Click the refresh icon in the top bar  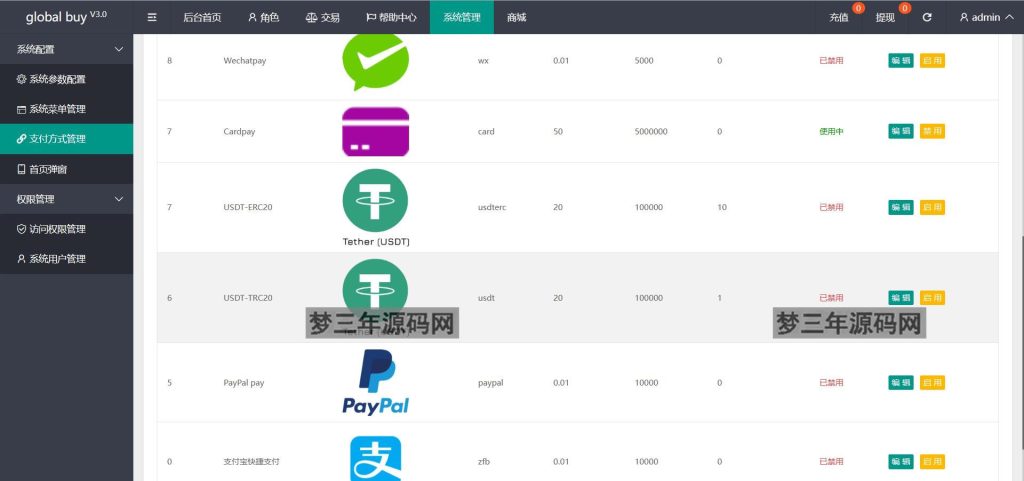click(927, 18)
